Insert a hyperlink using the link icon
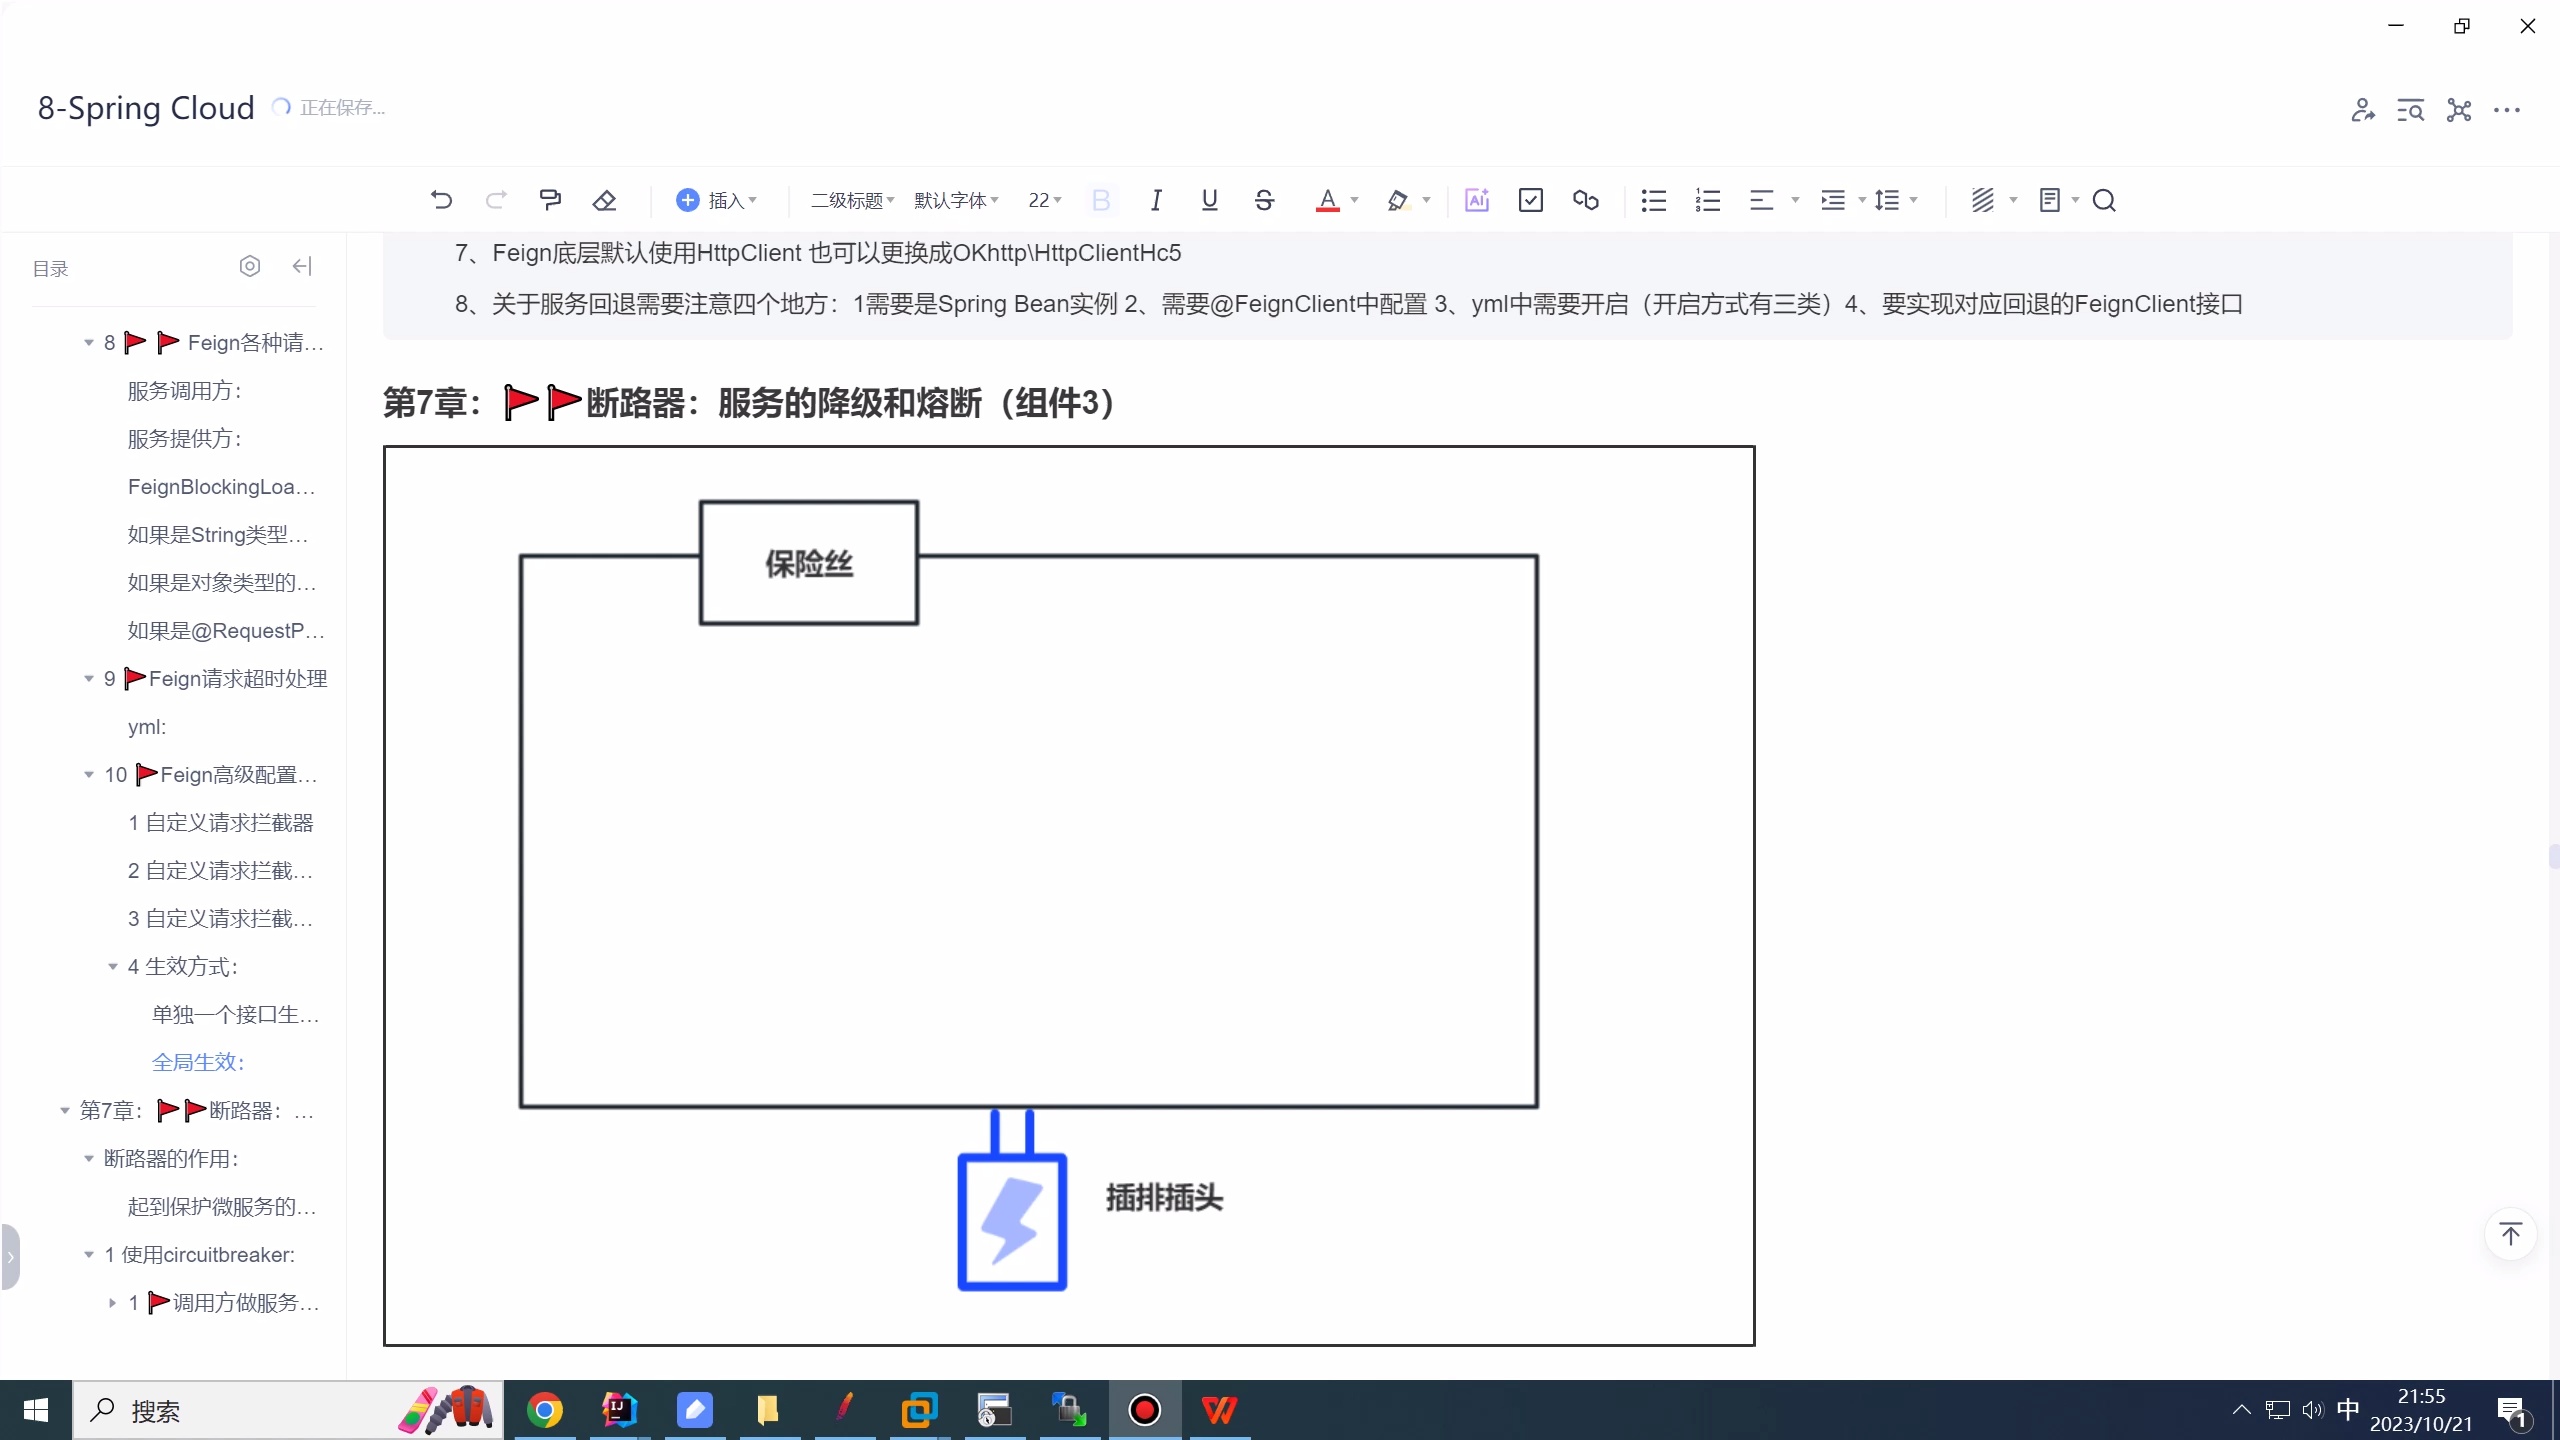The width and height of the screenshot is (2560, 1440). (1585, 200)
